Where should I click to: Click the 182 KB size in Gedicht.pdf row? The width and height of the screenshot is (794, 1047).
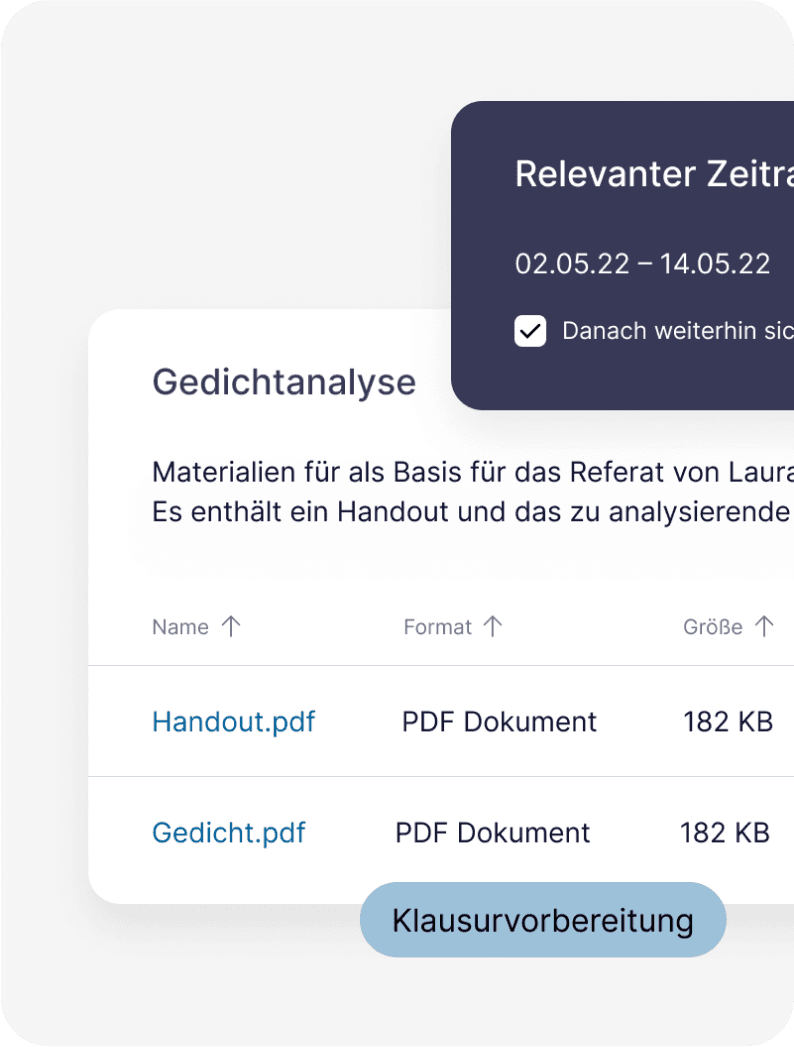pos(725,833)
